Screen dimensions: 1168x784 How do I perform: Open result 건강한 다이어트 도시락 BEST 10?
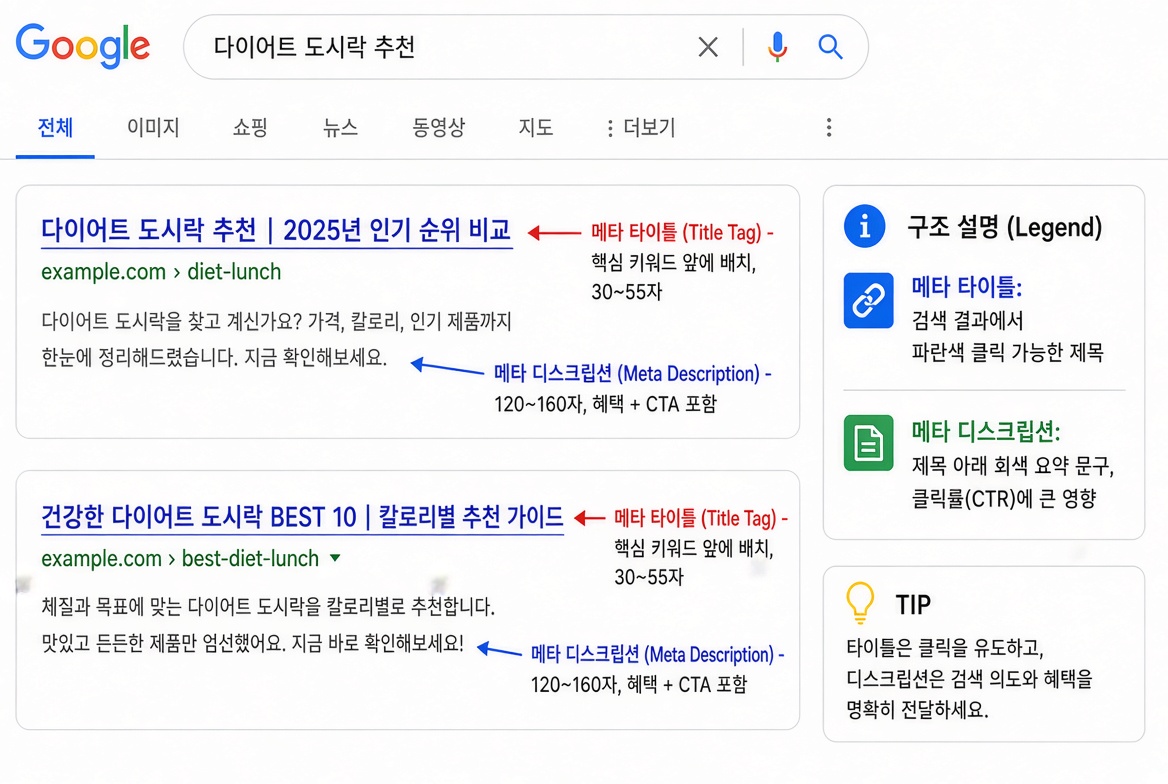tap(302, 516)
